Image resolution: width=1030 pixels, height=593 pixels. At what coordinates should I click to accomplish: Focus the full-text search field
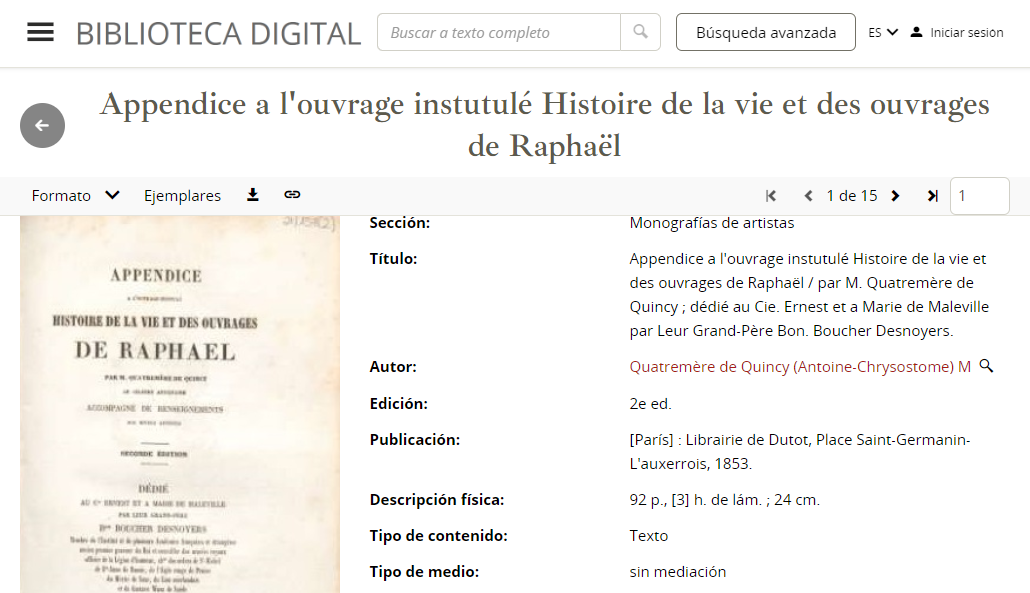pos(498,32)
